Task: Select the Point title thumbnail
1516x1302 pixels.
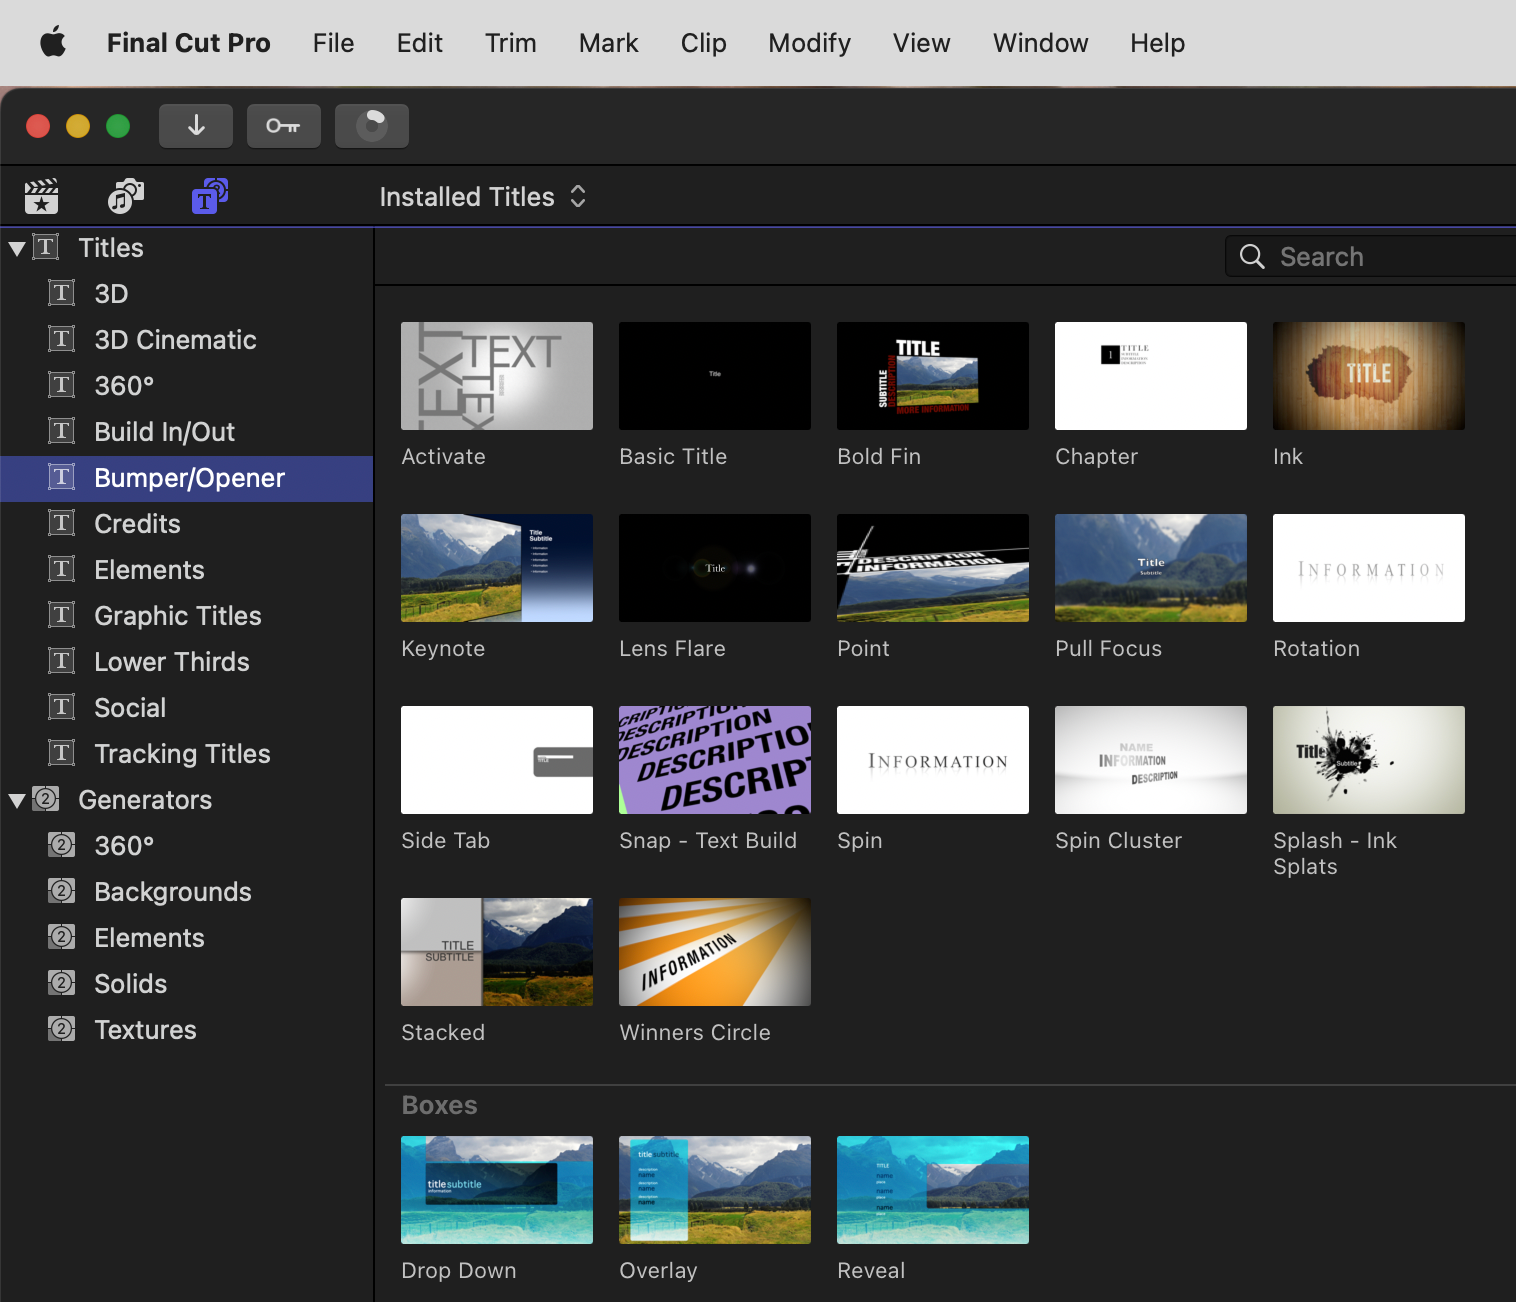Action: click(933, 568)
